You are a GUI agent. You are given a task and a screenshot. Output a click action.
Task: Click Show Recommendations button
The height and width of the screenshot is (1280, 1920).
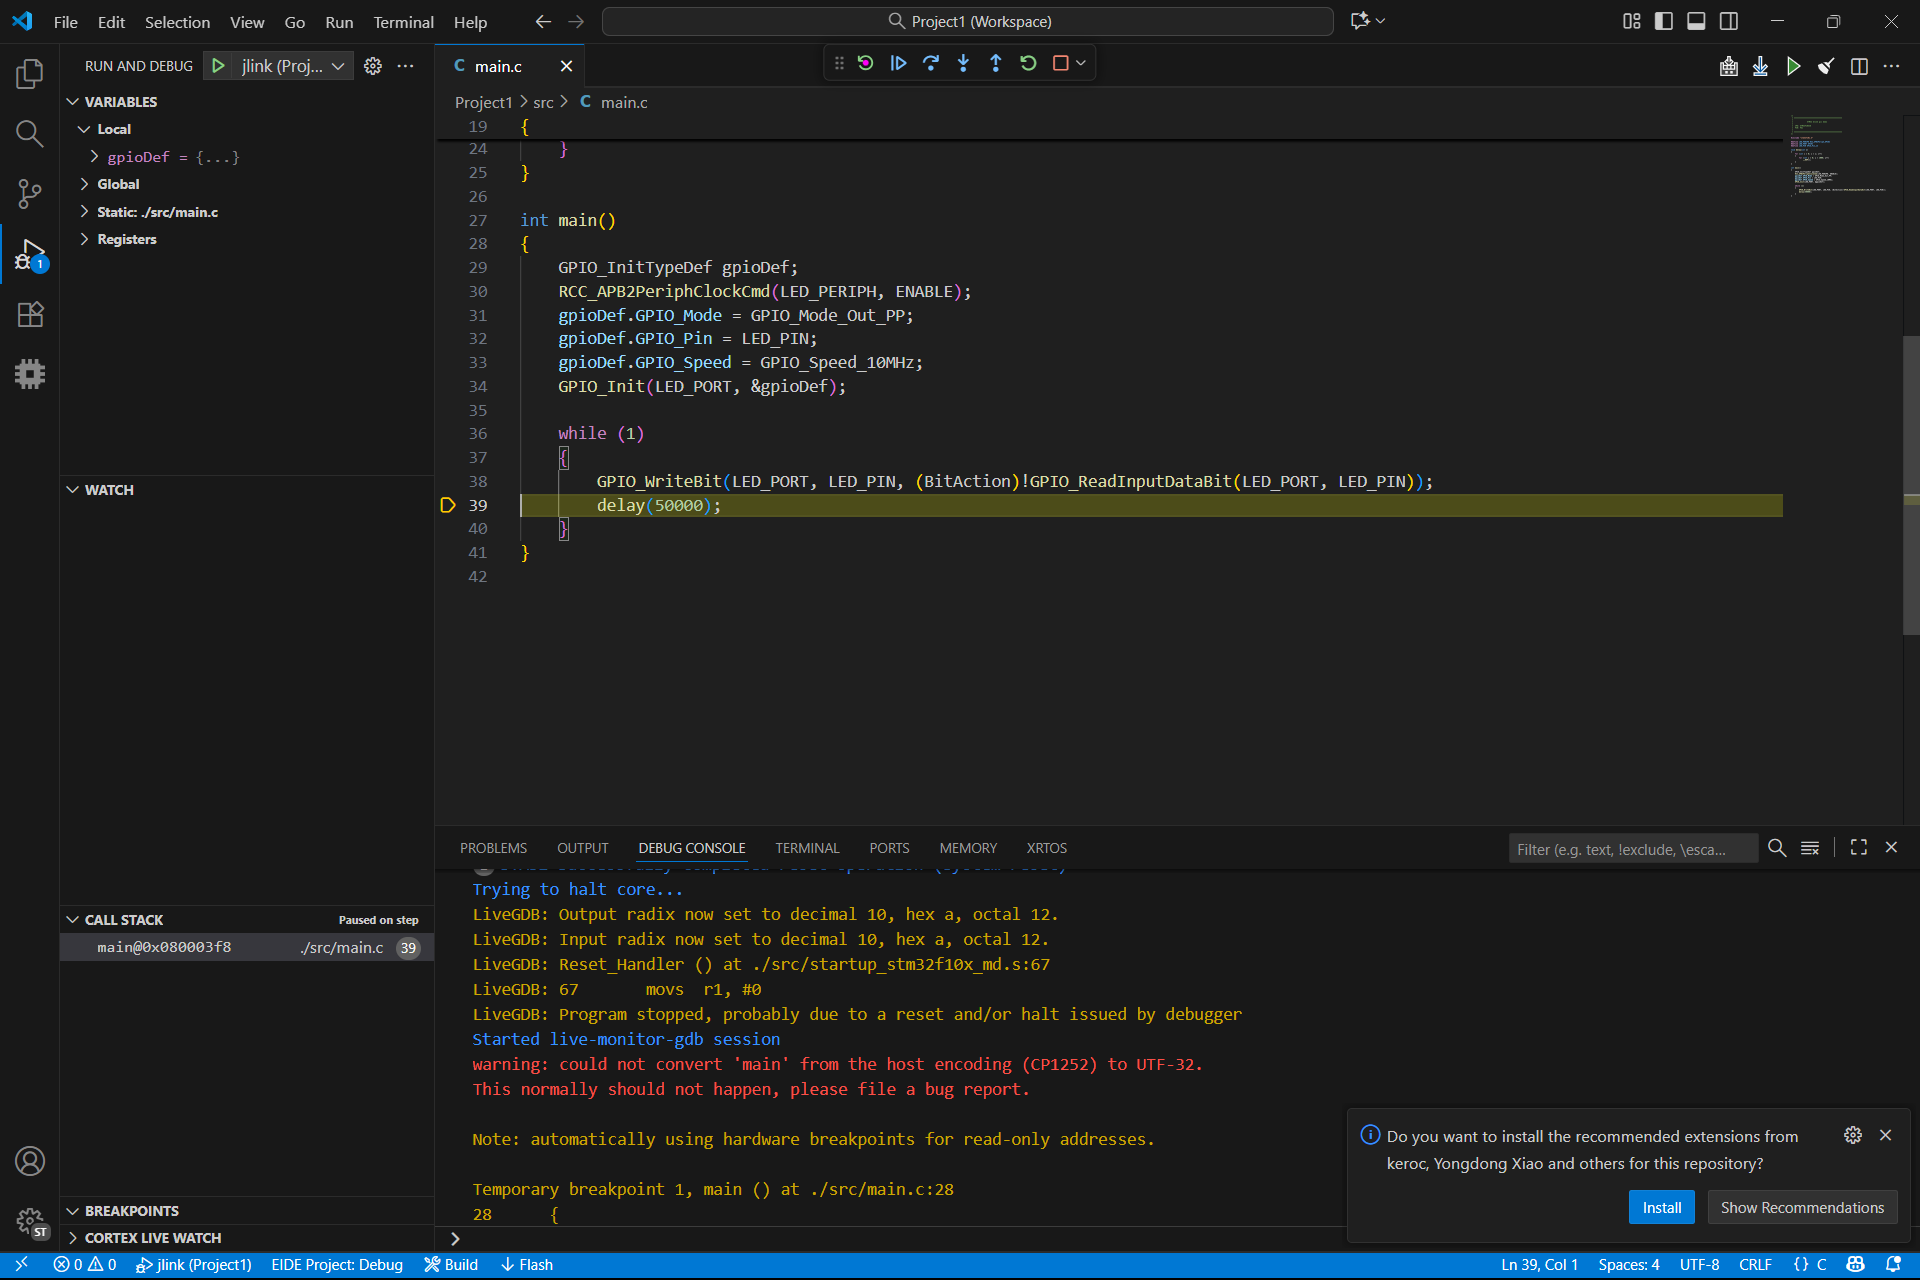(1802, 1207)
